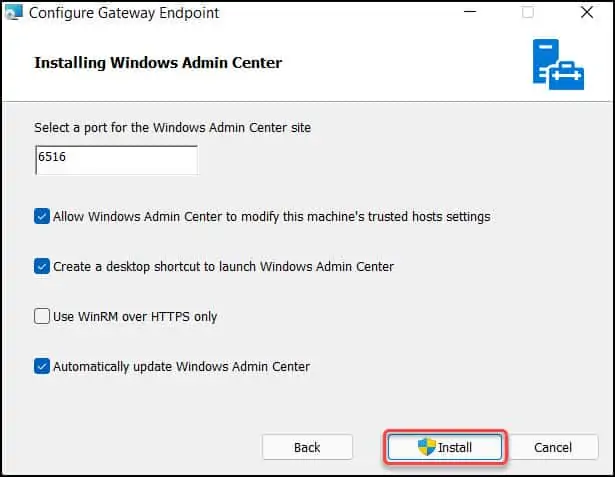This screenshot has width=615, height=477.
Task: Disable Automatically update Windows Admin Center
Action: (42, 366)
